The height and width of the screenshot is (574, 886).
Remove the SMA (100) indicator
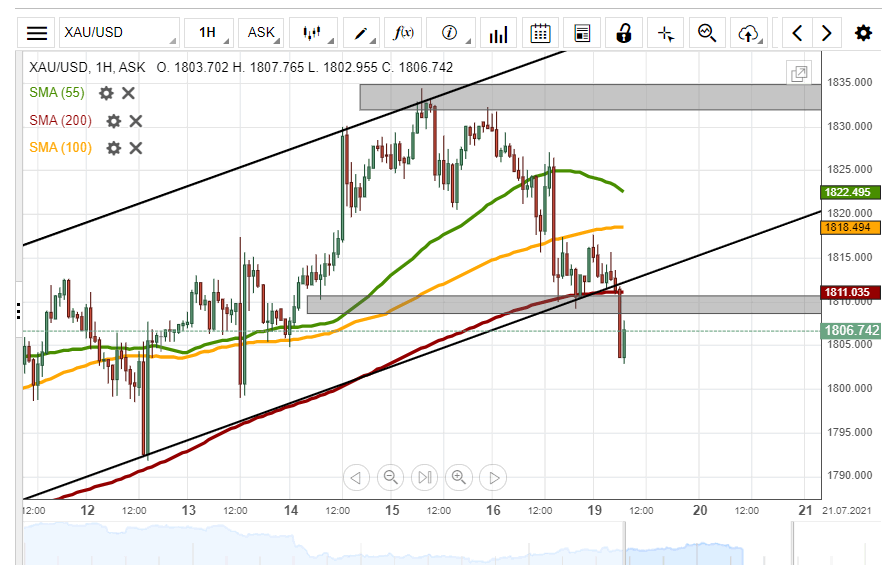pos(136,148)
